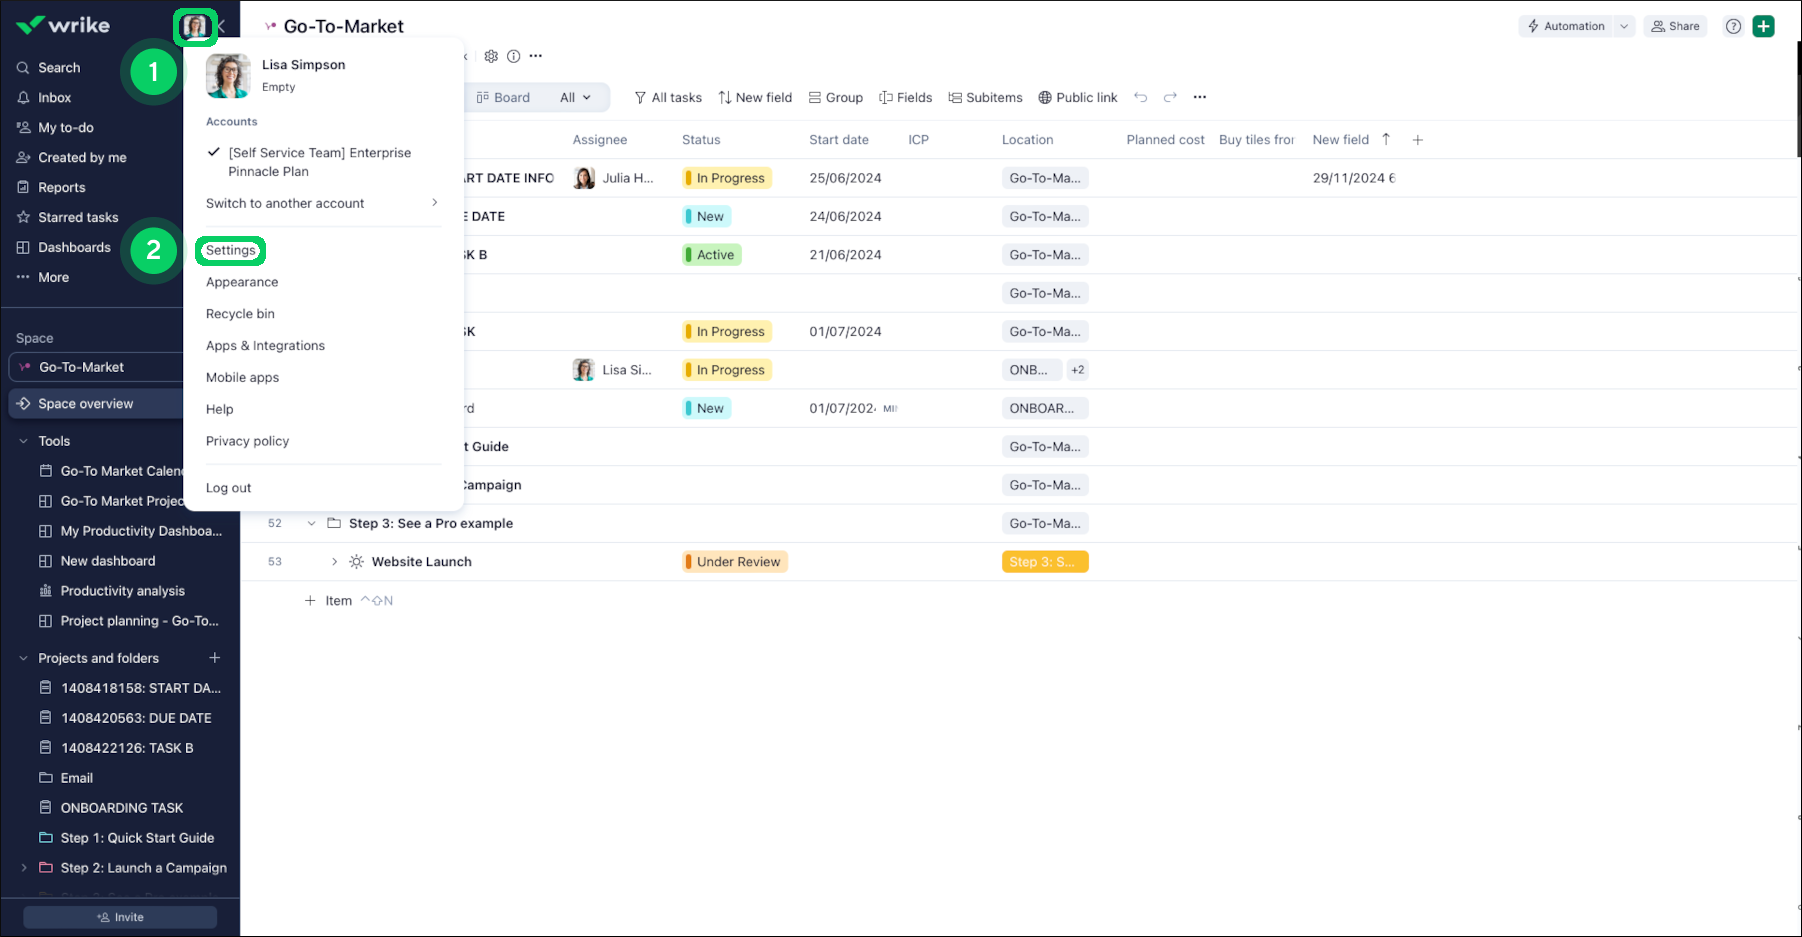This screenshot has width=1802, height=937.
Task: Open the Email folder
Action: pos(66,779)
